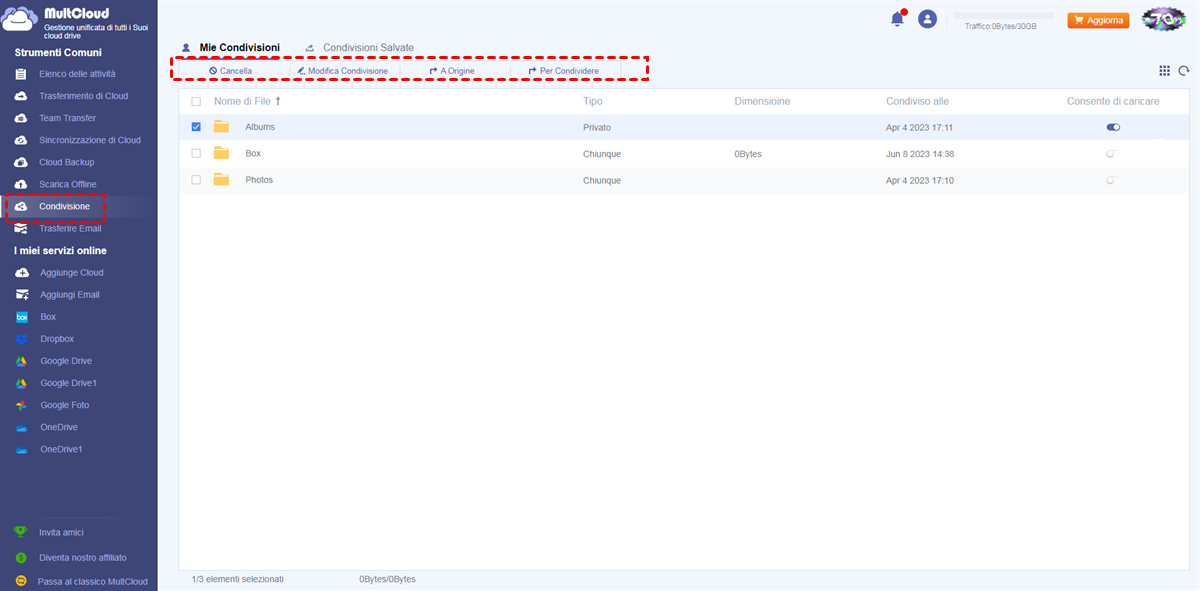Click the MultCloud logo

[x=21, y=21]
